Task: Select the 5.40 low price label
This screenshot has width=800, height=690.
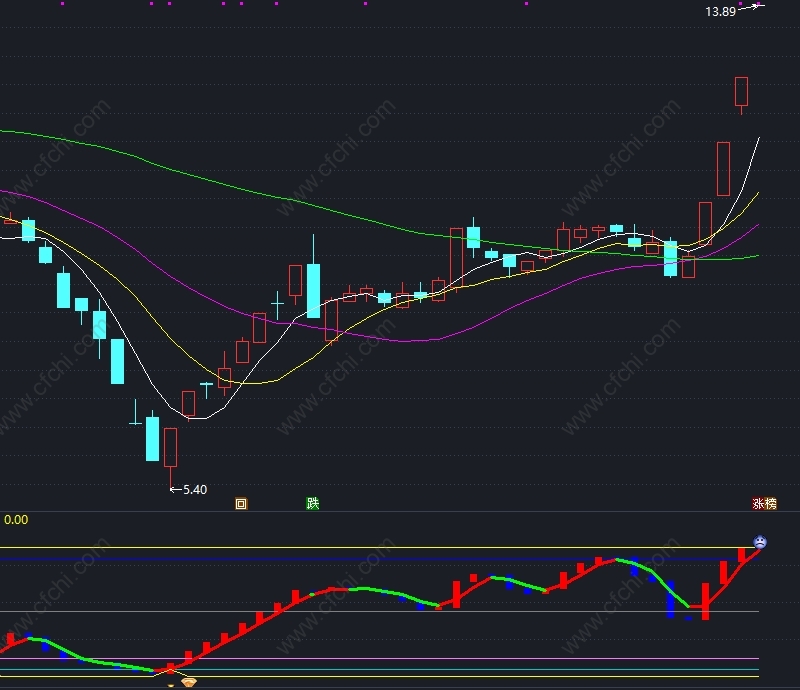Action: [195, 489]
